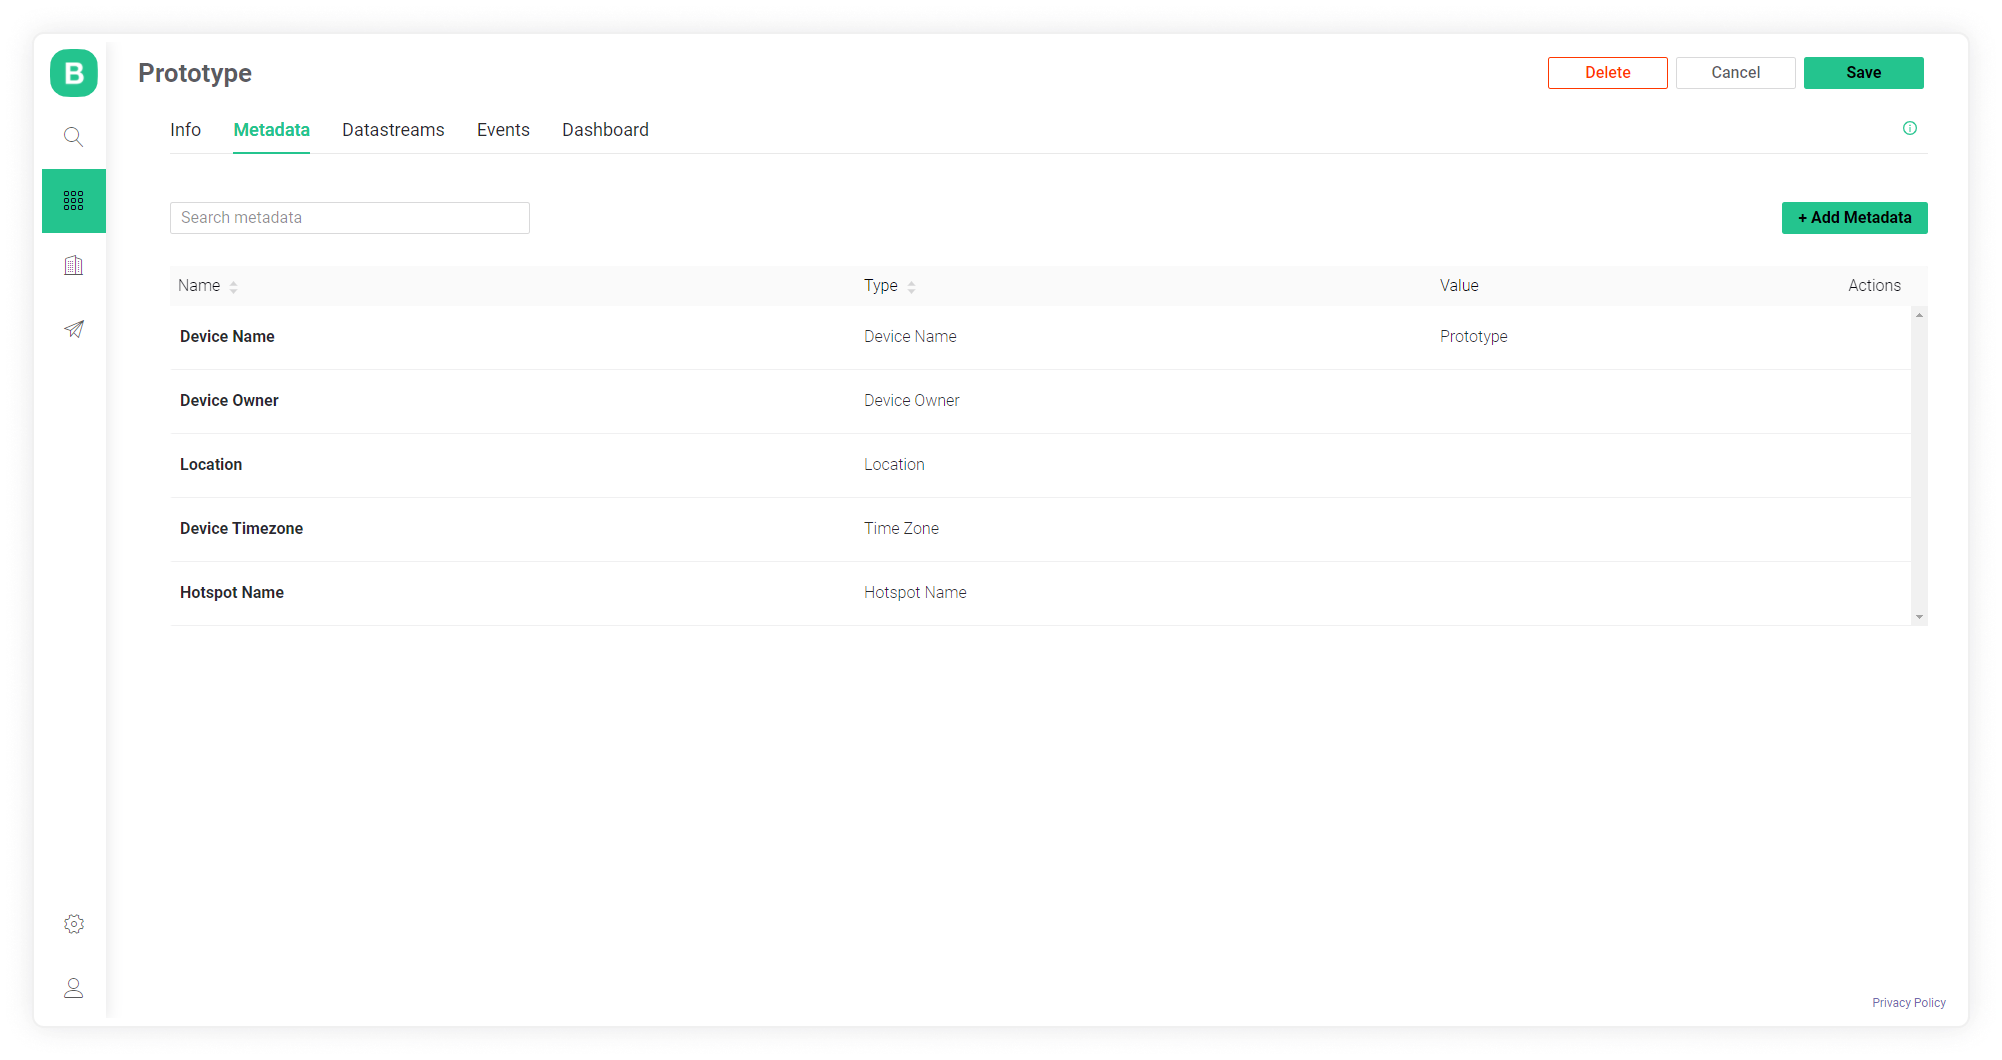Click the scrollbar down arrow in table
2002x1060 pixels.
pyautogui.click(x=1919, y=617)
